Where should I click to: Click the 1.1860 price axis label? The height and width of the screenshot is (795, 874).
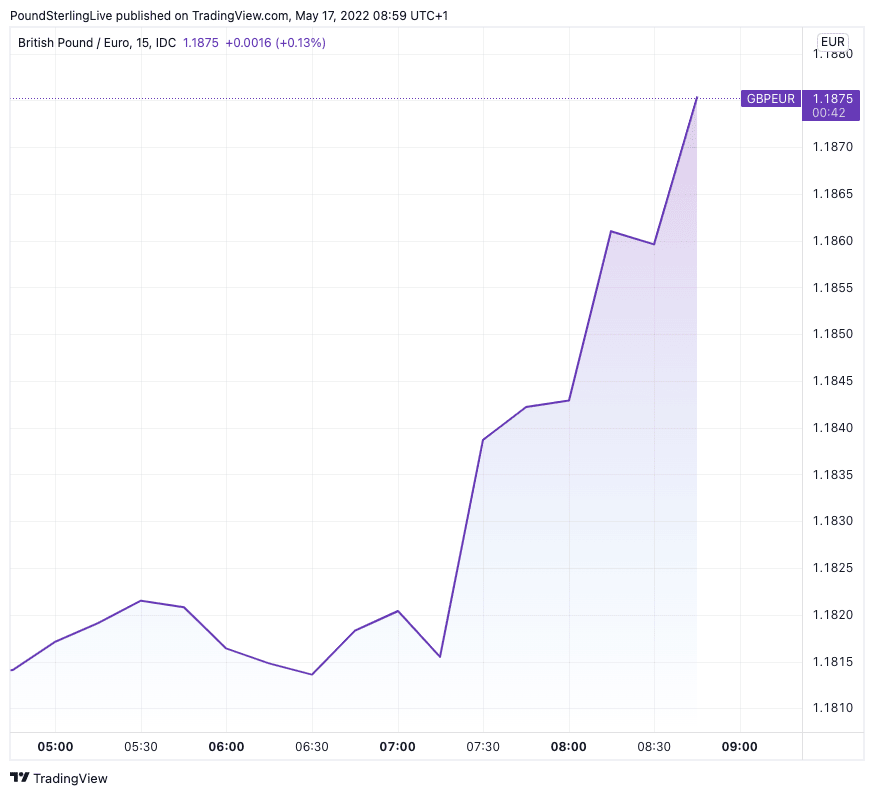pyautogui.click(x=832, y=241)
